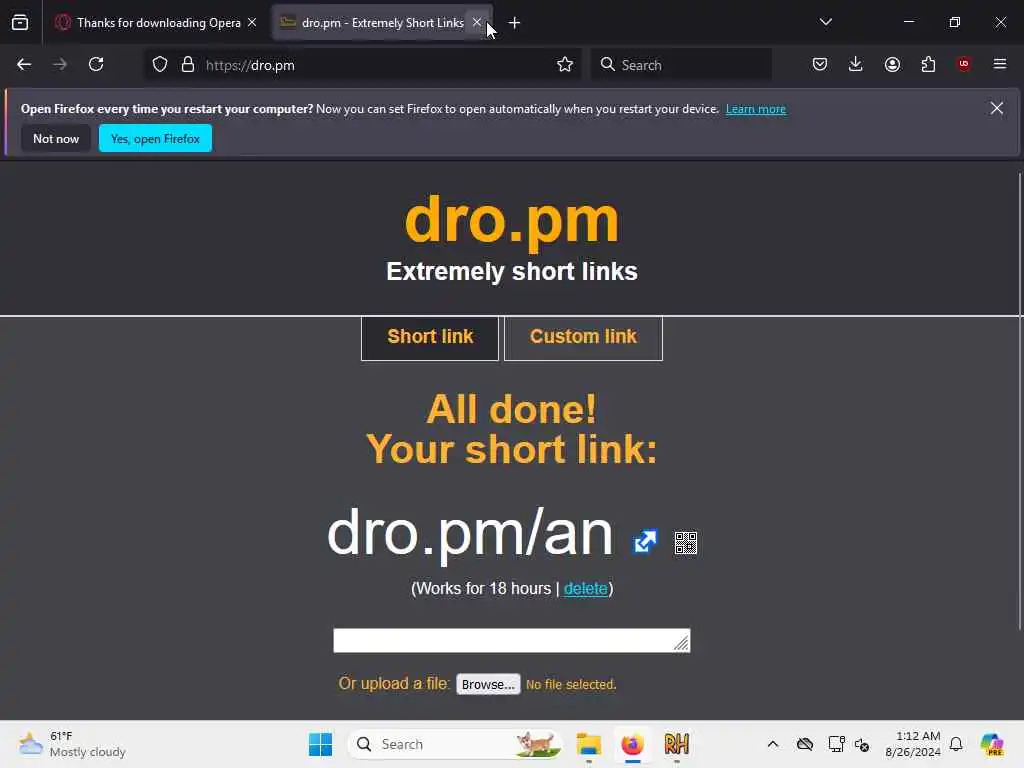Select the Short link tab
This screenshot has width=1024, height=768.
point(430,338)
